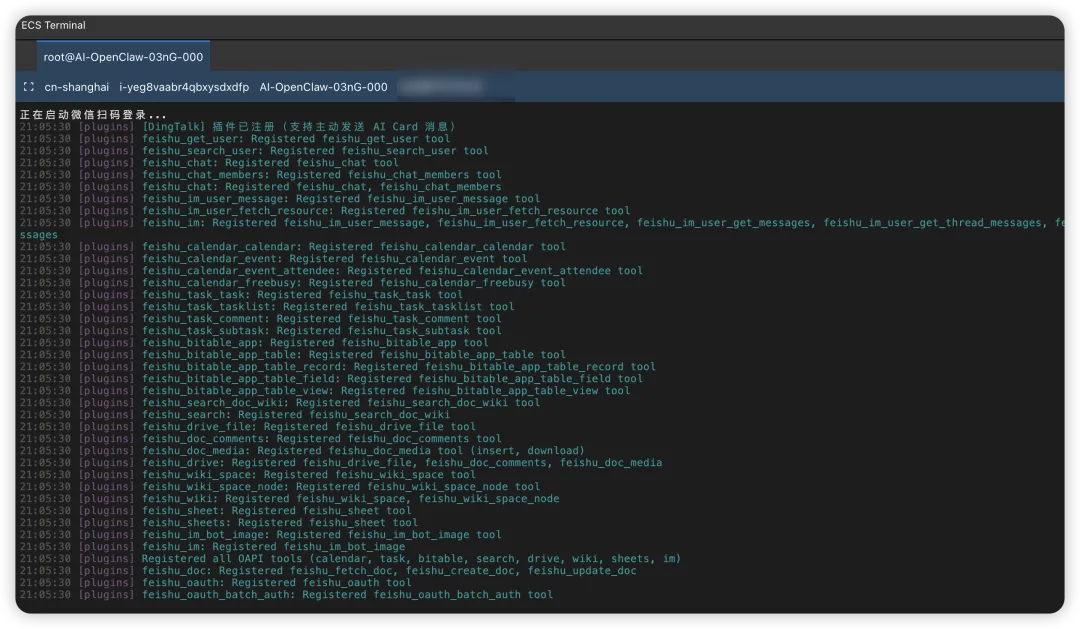Image resolution: width=1080 pixels, height=629 pixels.
Task: Click the feishu_doc_comments tool log line
Action: pyautogui.click(x=260, y=439)
